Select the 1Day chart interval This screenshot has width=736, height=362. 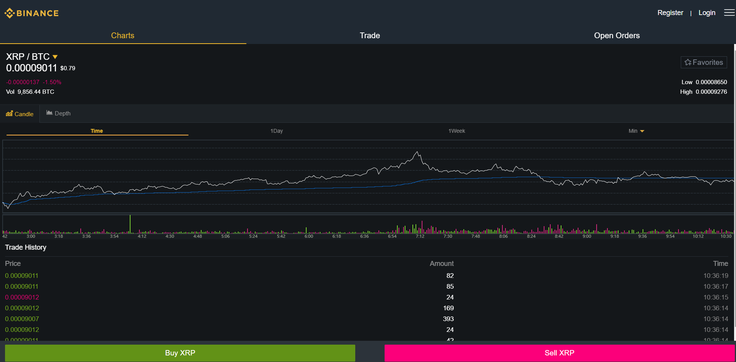click(276, 131)
